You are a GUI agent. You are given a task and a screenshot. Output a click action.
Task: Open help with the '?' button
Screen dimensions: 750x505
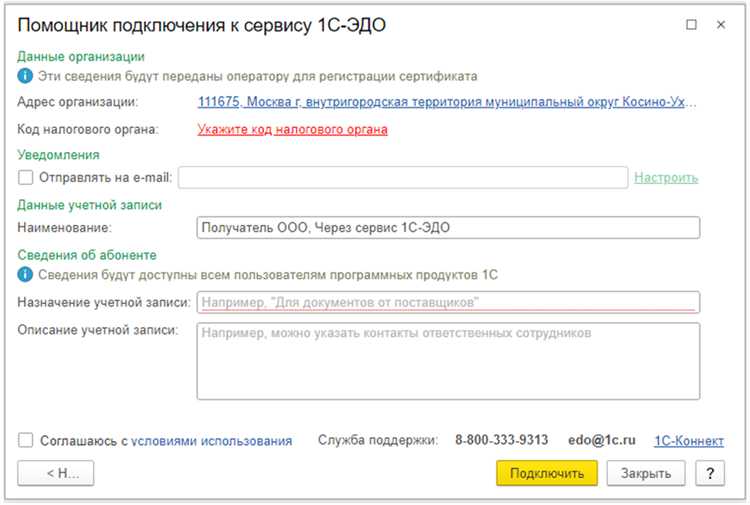point(710,473)
